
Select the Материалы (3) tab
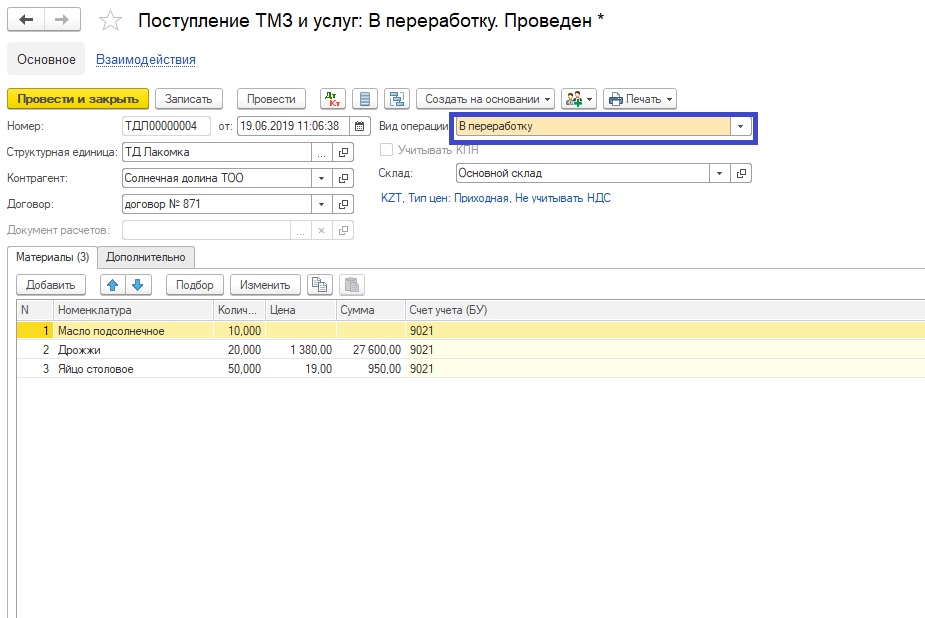[x=53, y=257]
